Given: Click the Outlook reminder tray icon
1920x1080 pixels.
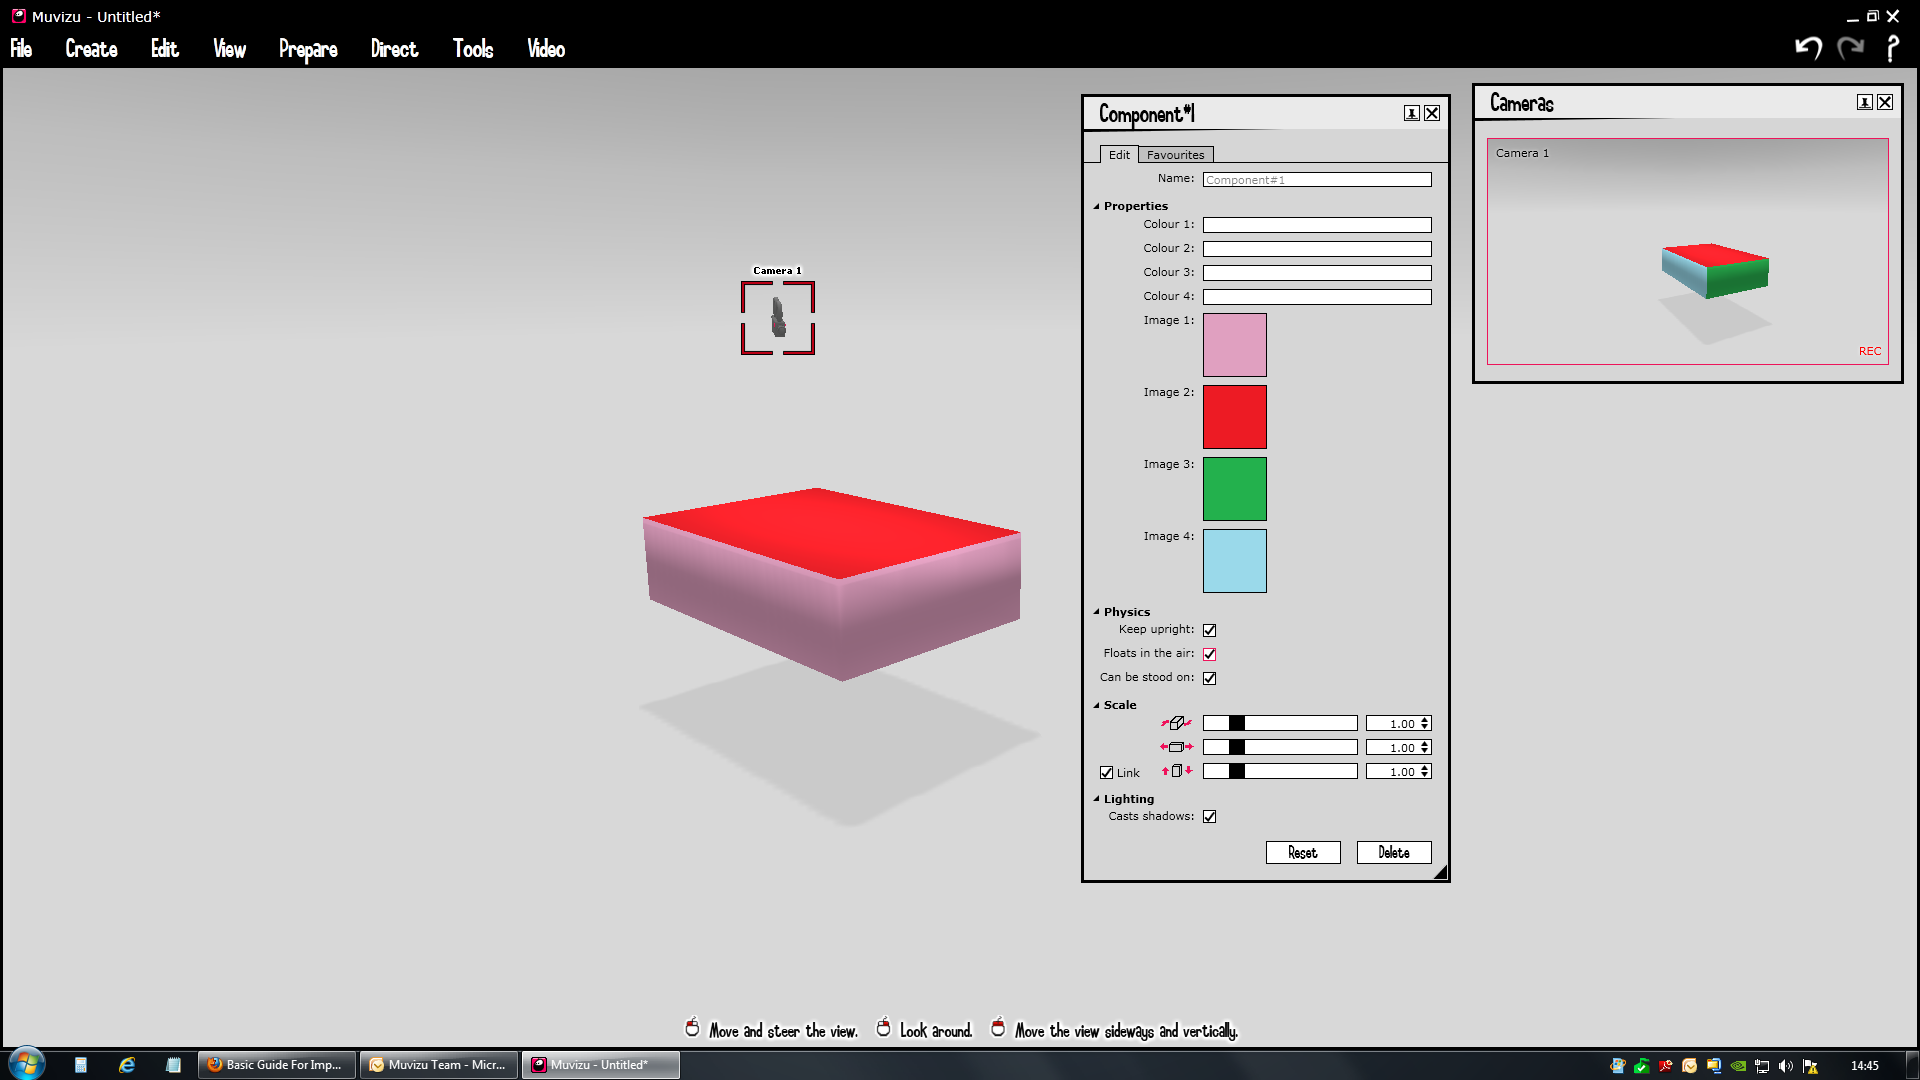Looking at the screenshot, I should point(1690,1066).
